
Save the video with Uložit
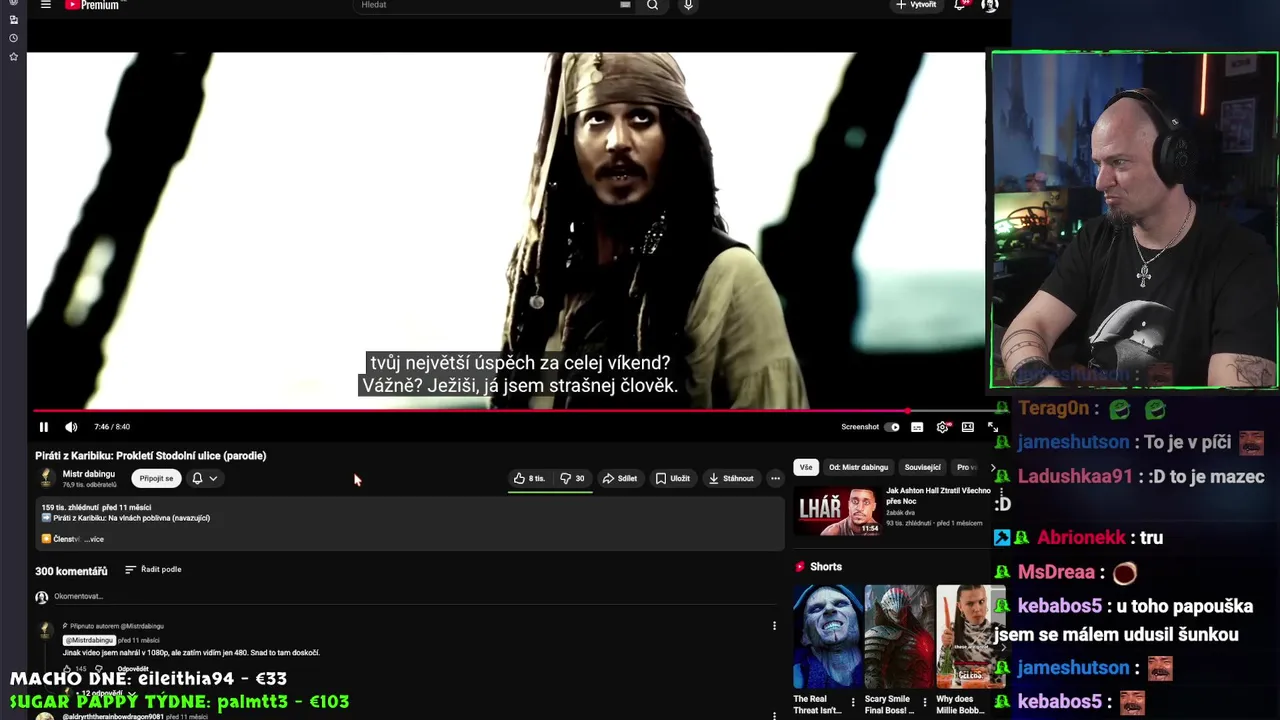[673, 478]
